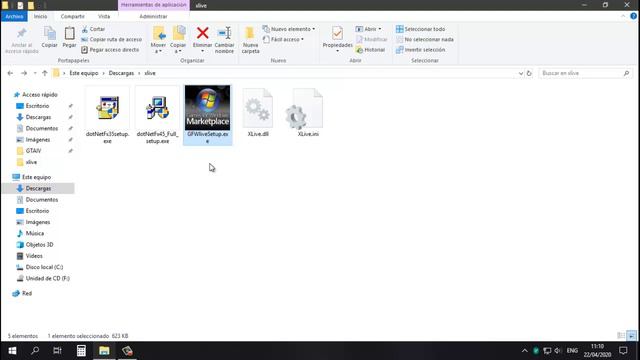Click Seleccionar todo
Image resolution: width=640 pixels, height=360 pixels.
click(420, 29)
